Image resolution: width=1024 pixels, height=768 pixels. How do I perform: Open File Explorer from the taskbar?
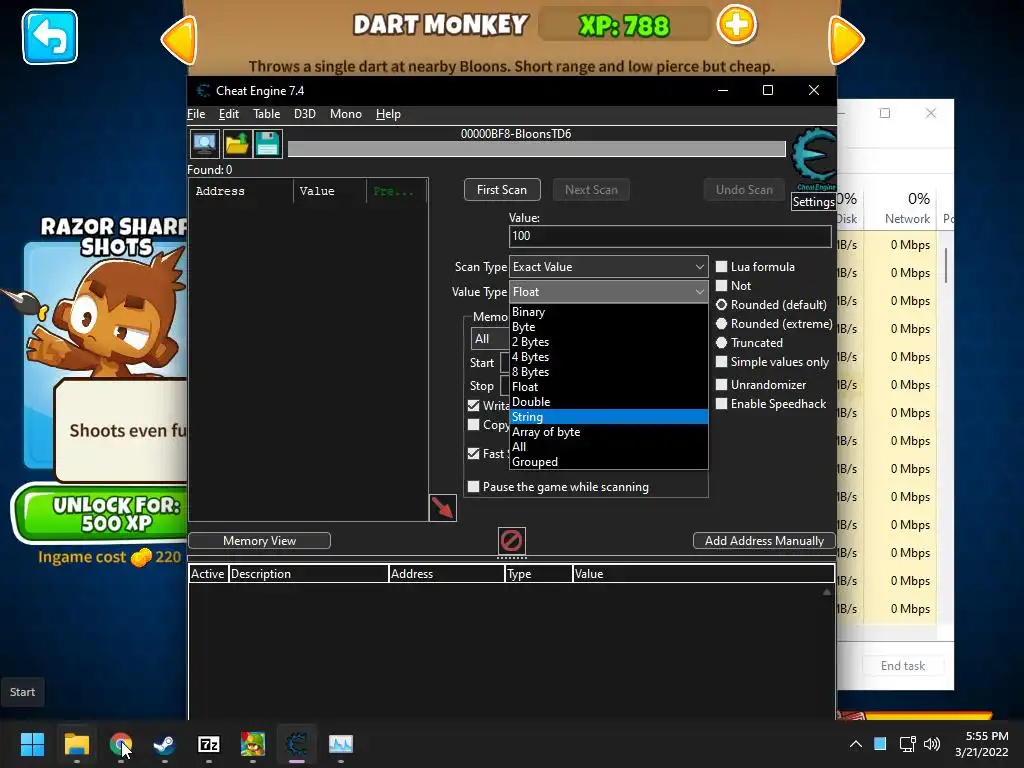point(76,744)
